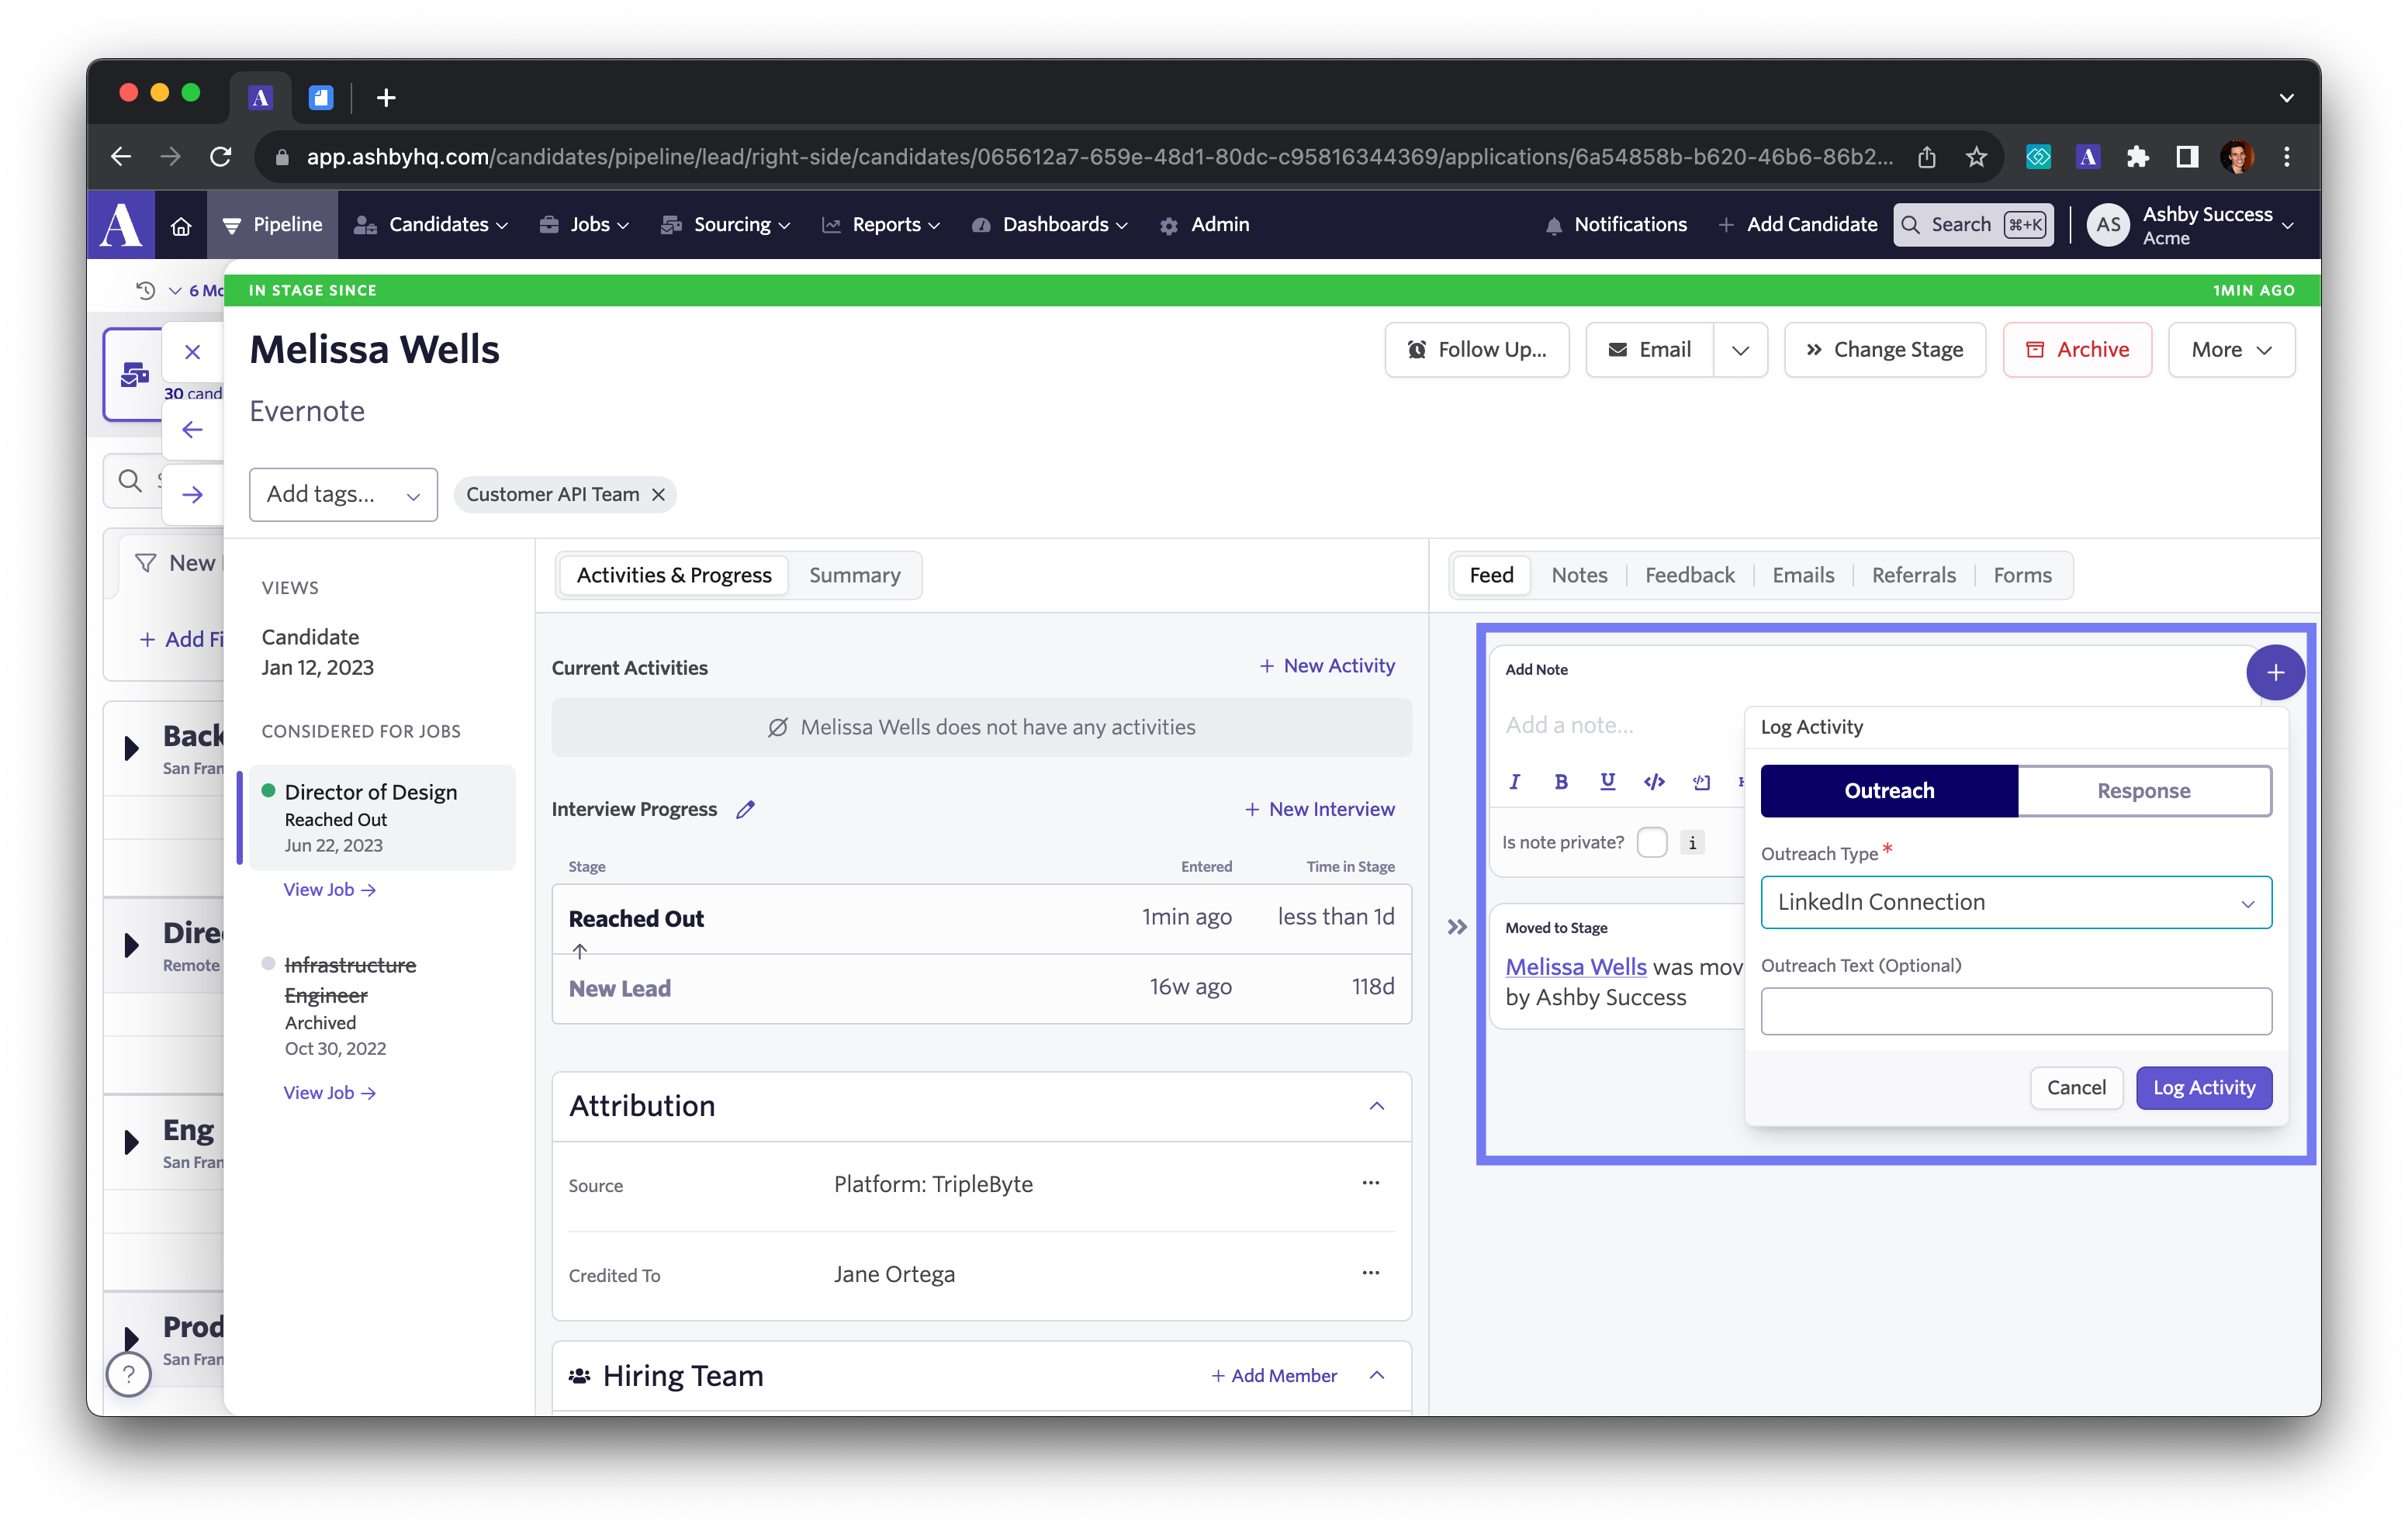The width and height of the screenshot is (2408, 1531).
Task: Open the Add tags dropdown
Action: coord(342,494)
